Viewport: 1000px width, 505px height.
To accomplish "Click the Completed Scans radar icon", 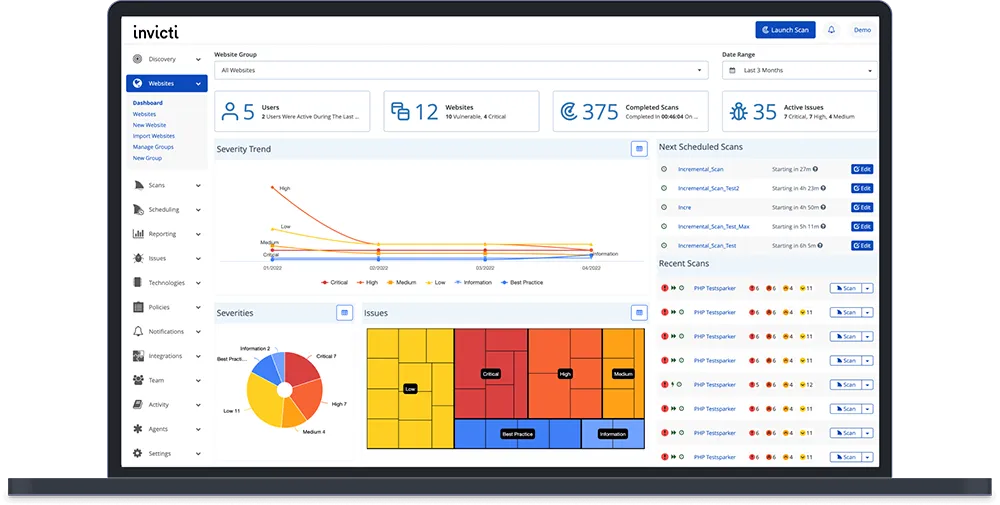I will click(568, 112).
